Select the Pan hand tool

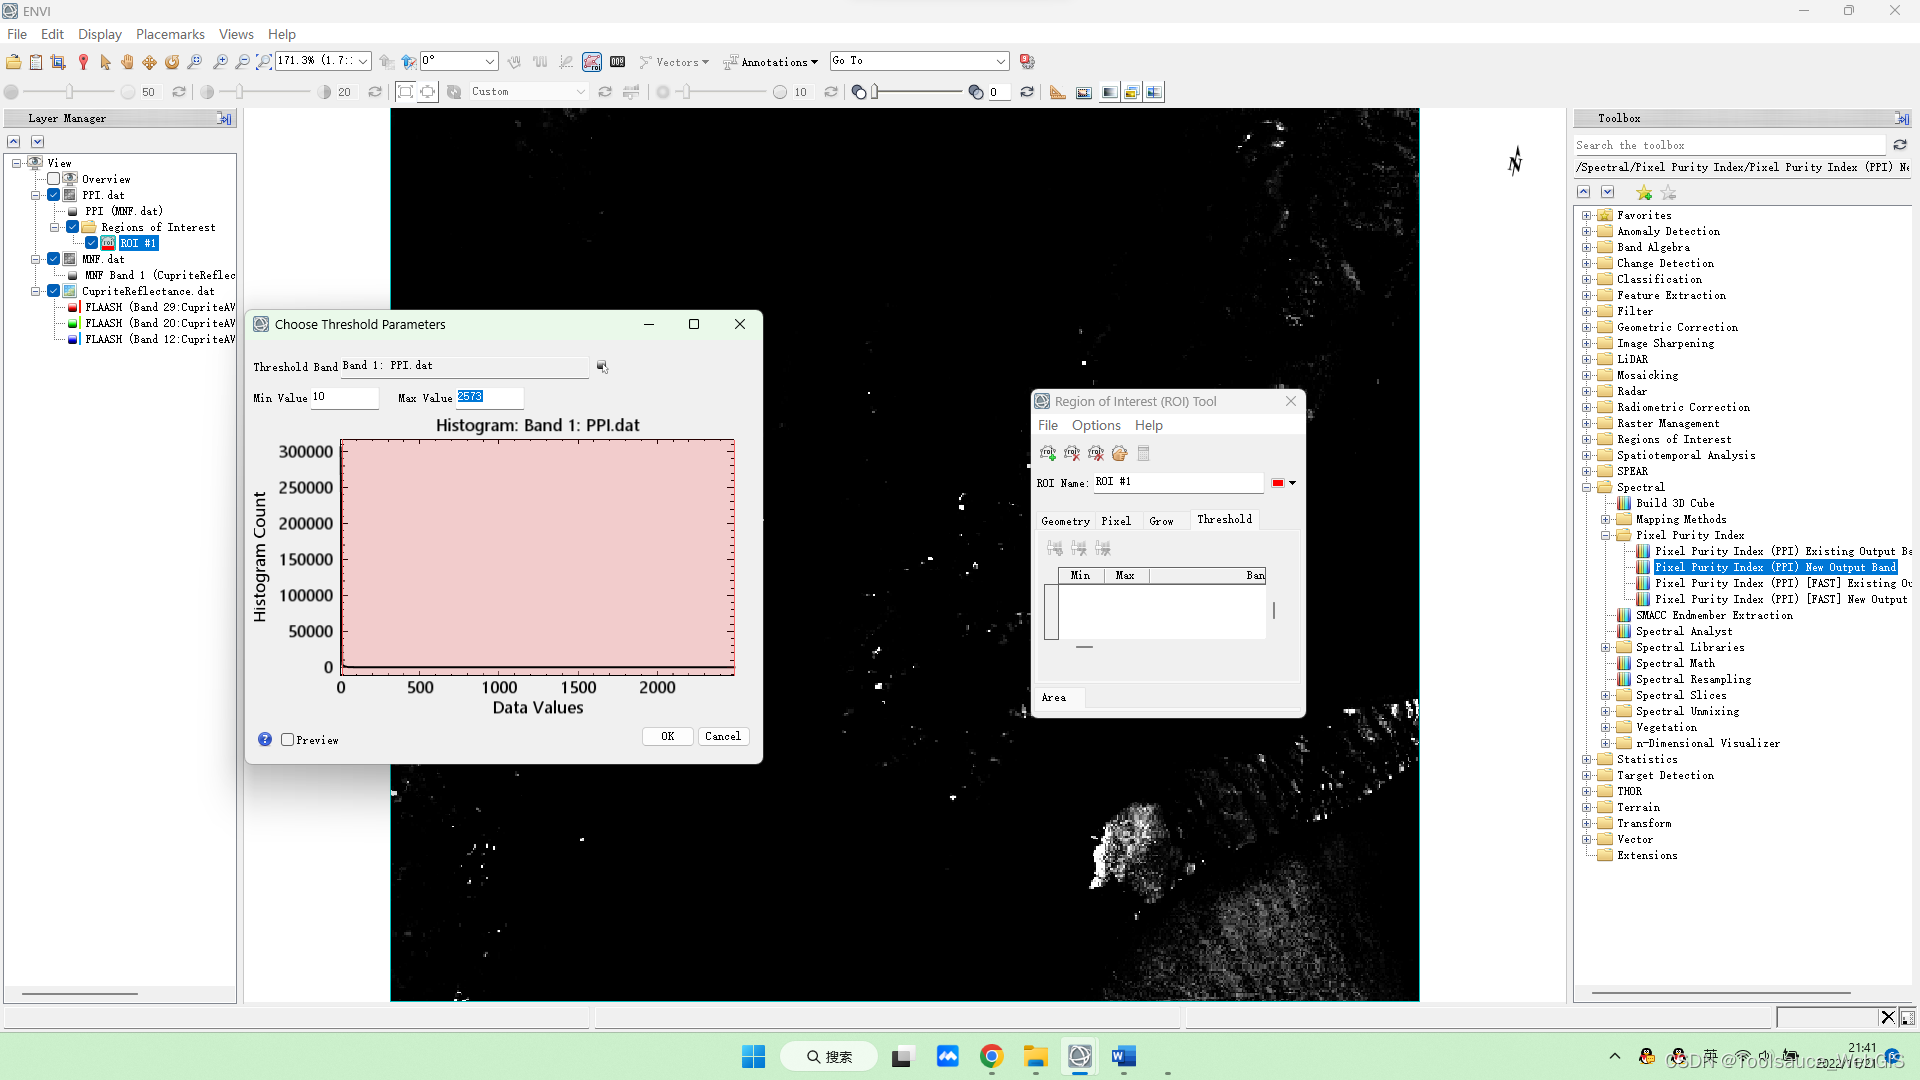point(127,62)
